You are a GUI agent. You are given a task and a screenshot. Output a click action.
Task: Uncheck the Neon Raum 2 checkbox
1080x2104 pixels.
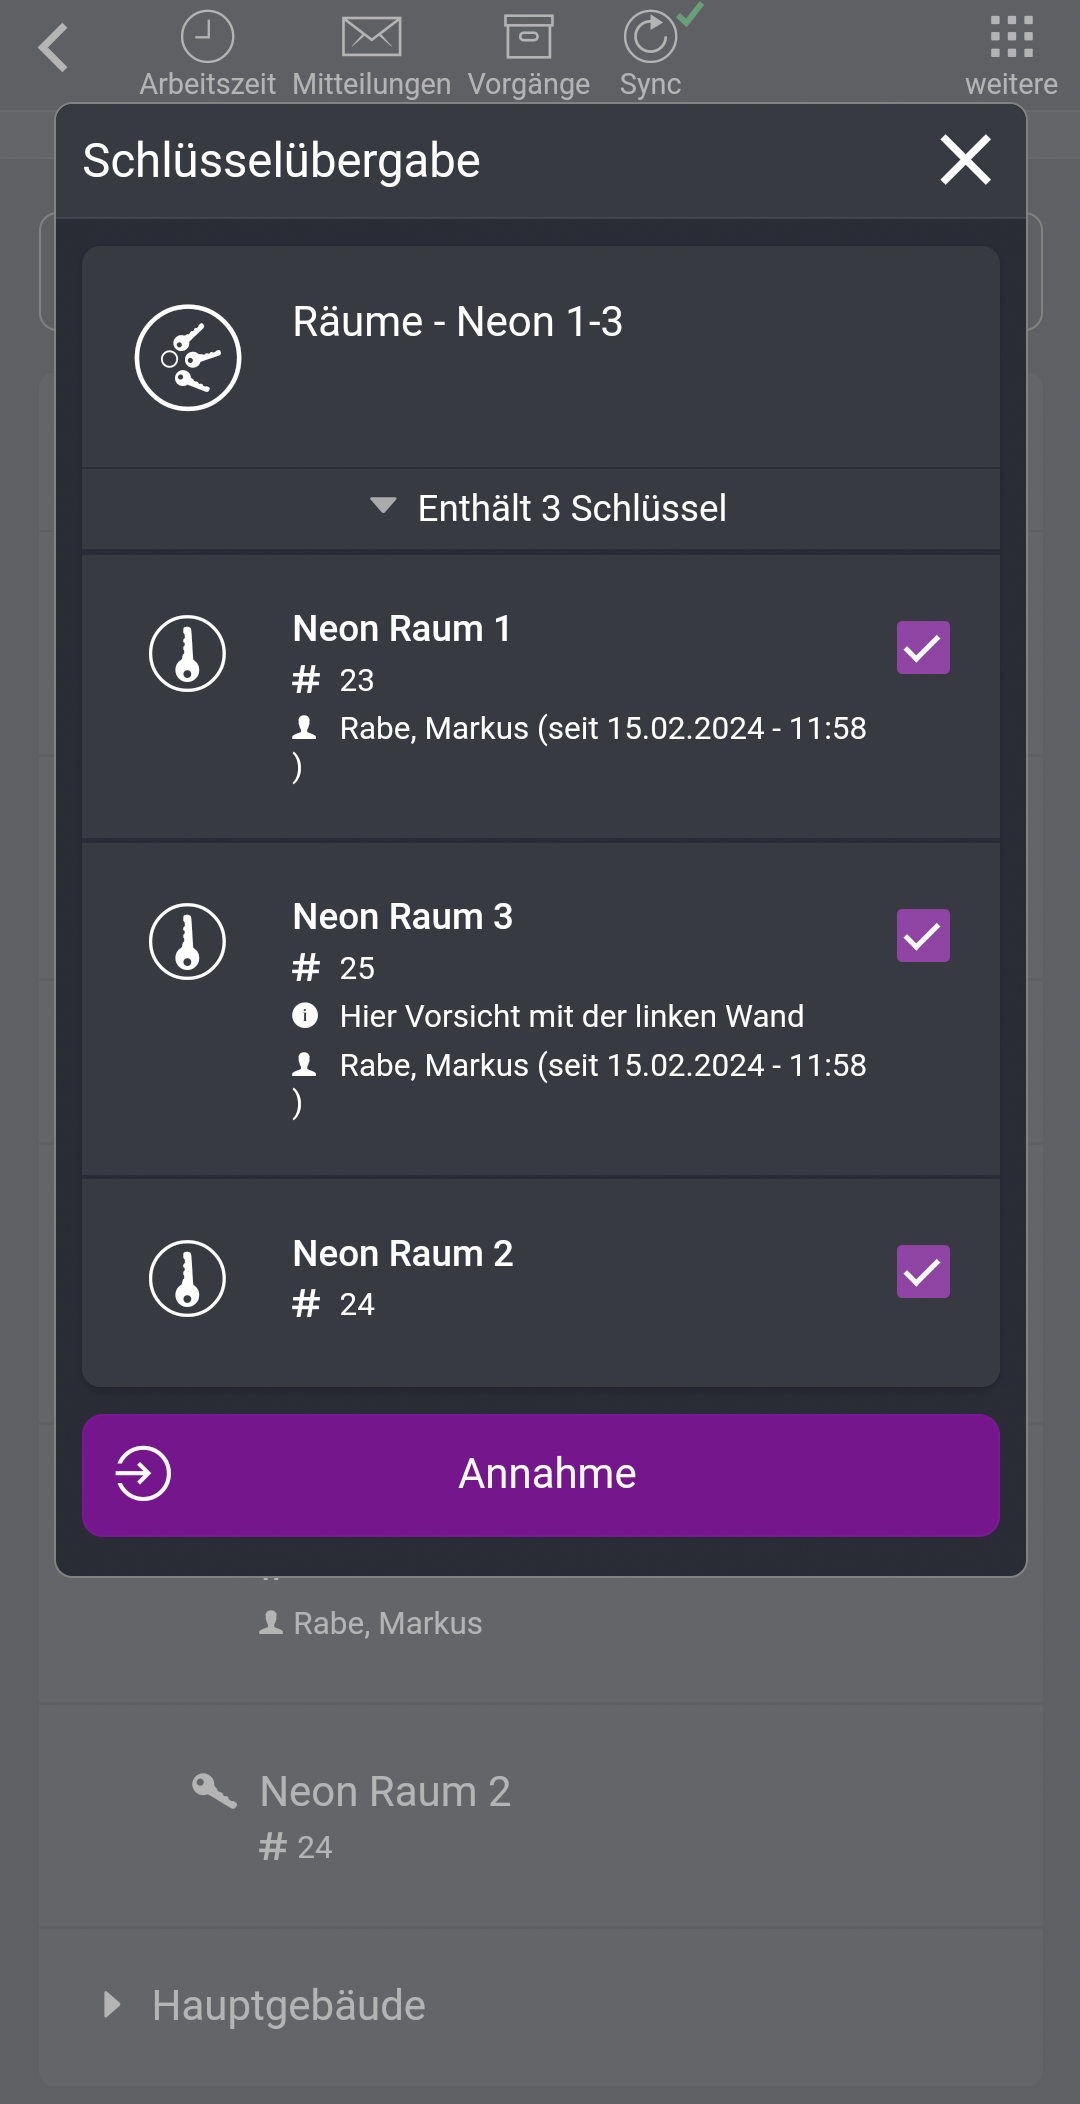point(922,1271)
